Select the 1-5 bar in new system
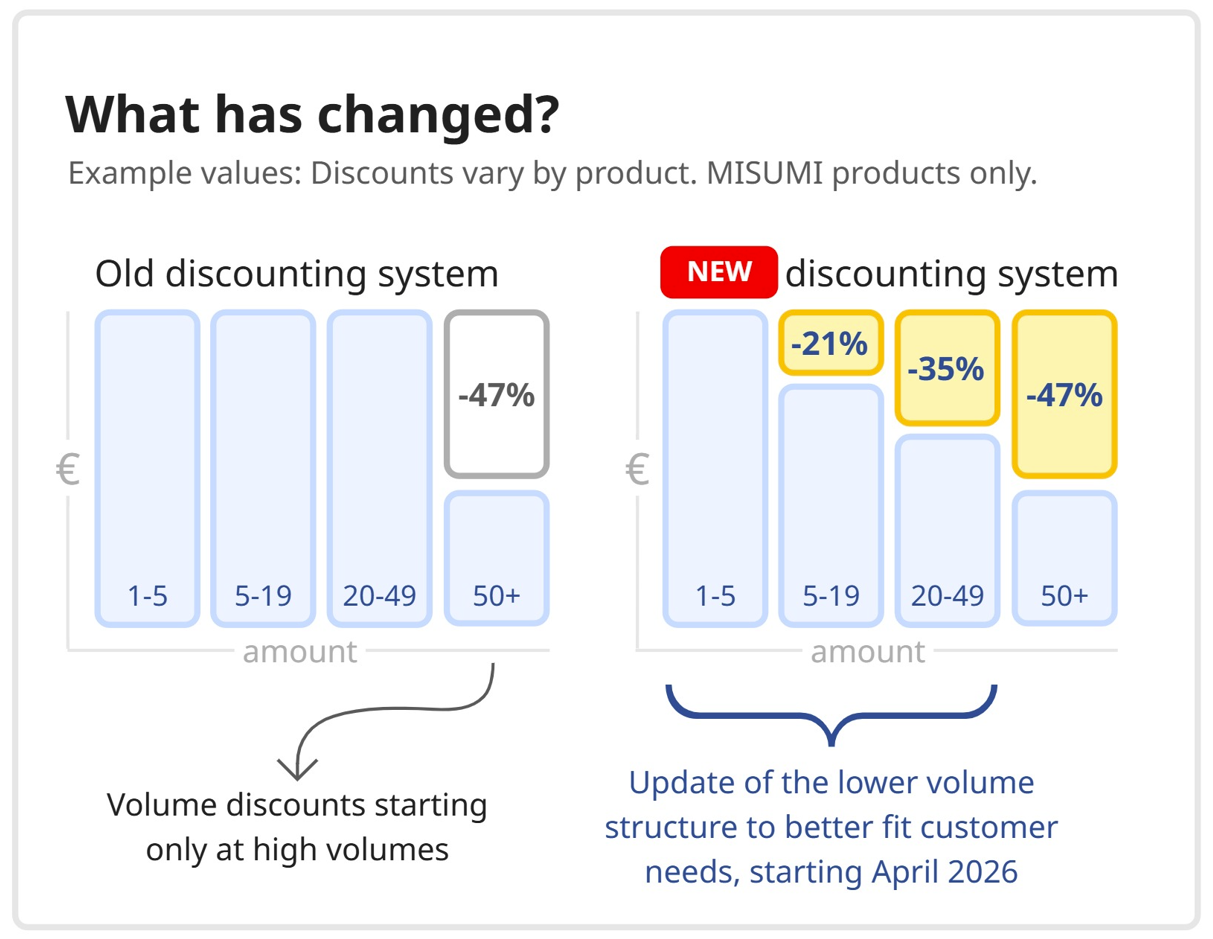1213x939 pixels. (x=715, y=468)
